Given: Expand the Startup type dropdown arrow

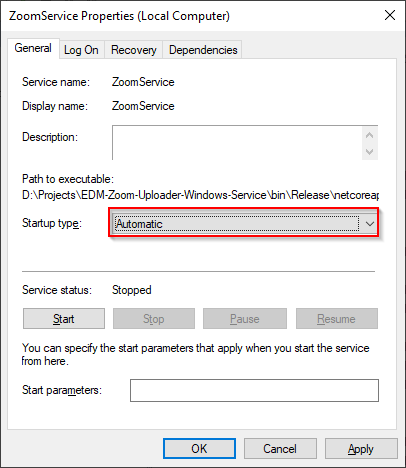Looking at the screenshot, I should pyautogui.click(x=369, y=224).
